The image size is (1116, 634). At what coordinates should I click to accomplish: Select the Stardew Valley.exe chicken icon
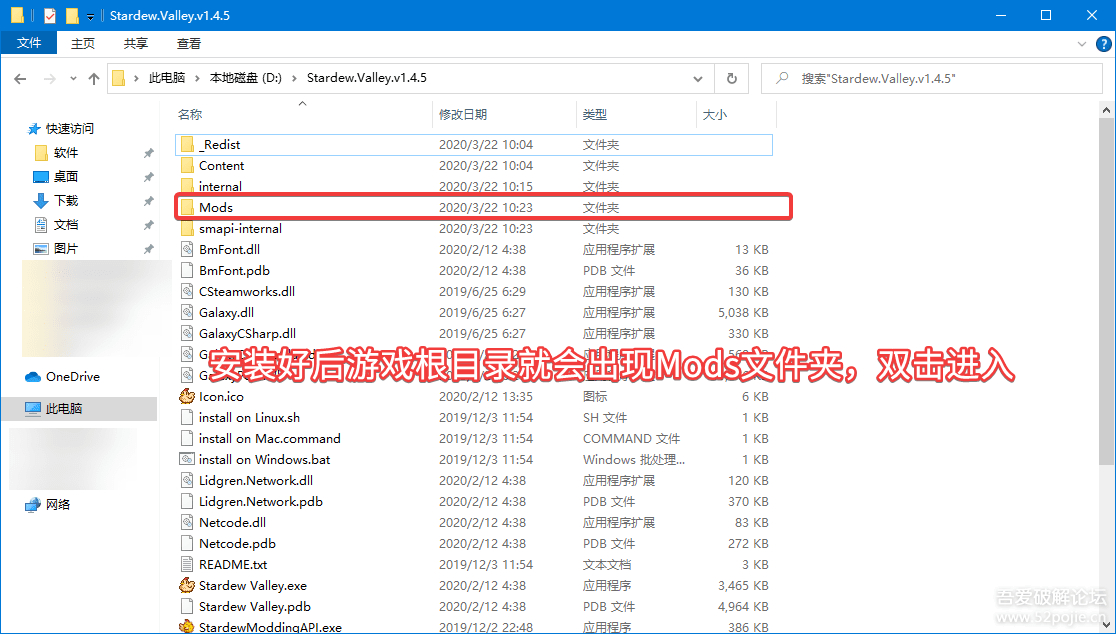point(187,585)
